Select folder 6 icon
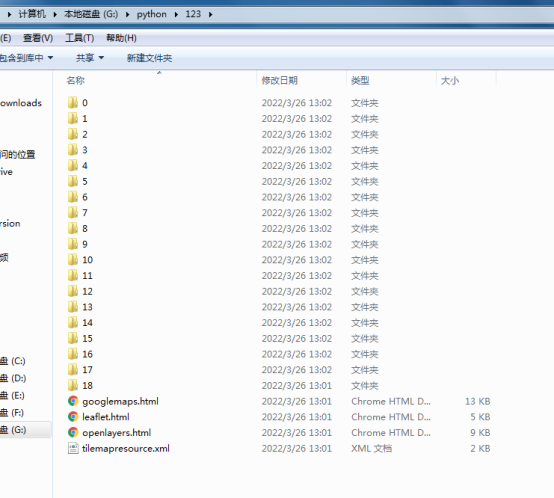 (73, 197)
